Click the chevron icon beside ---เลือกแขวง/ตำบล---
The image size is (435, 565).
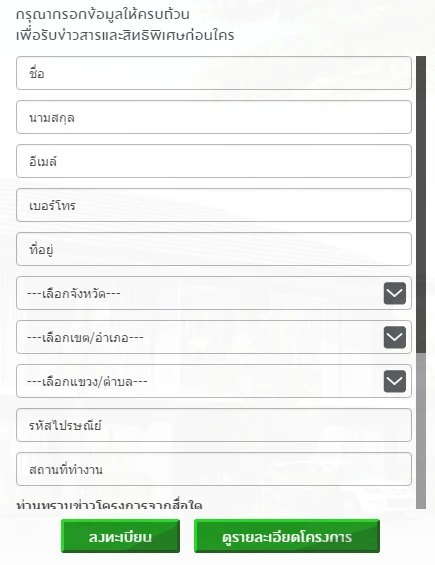395,381
